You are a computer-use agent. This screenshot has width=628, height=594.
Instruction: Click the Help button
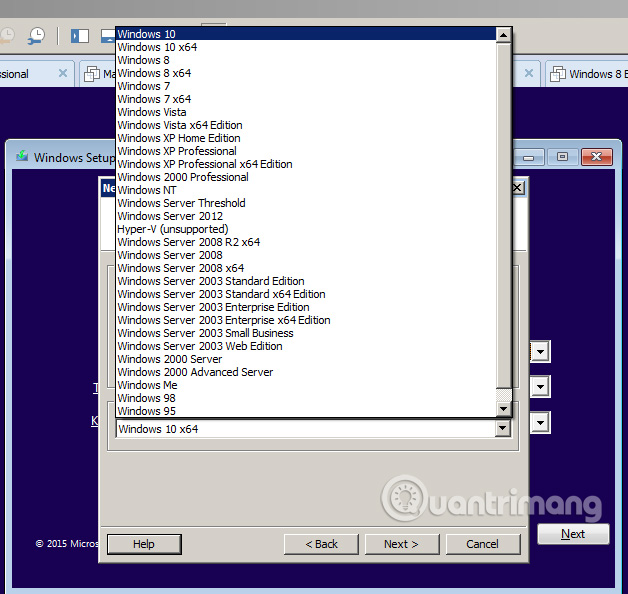144,544
